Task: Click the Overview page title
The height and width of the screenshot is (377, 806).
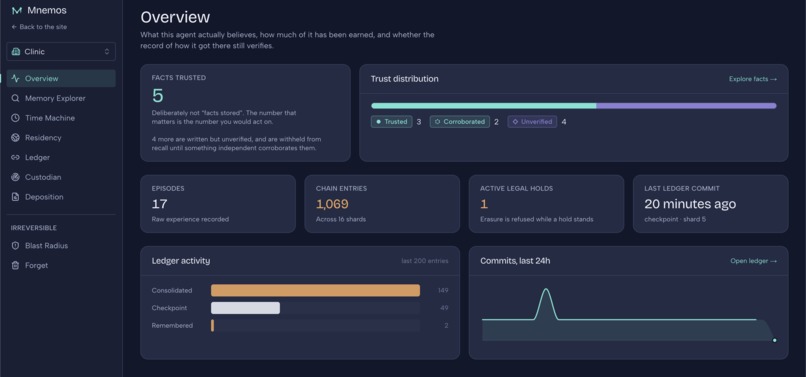Action: pos(175,17)
